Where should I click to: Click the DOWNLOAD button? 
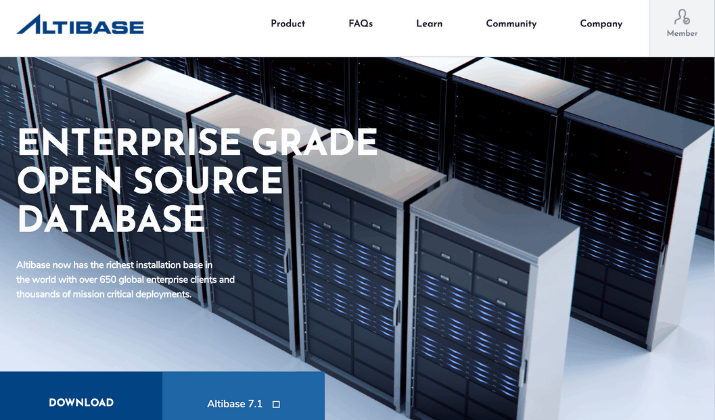81,396
